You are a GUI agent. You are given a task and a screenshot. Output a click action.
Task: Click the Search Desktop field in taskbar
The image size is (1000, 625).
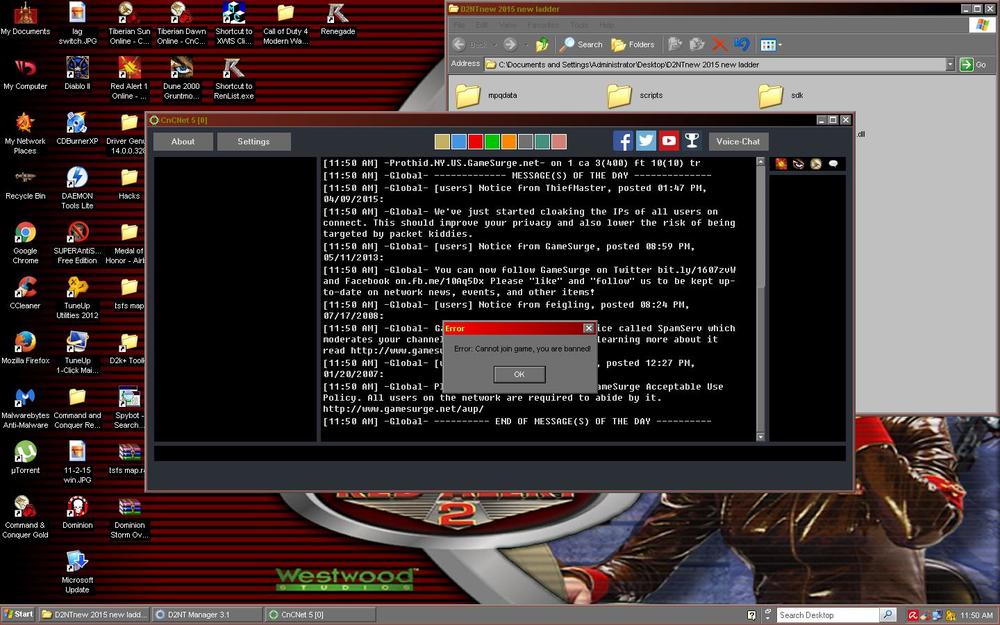[x=828, y=615]
